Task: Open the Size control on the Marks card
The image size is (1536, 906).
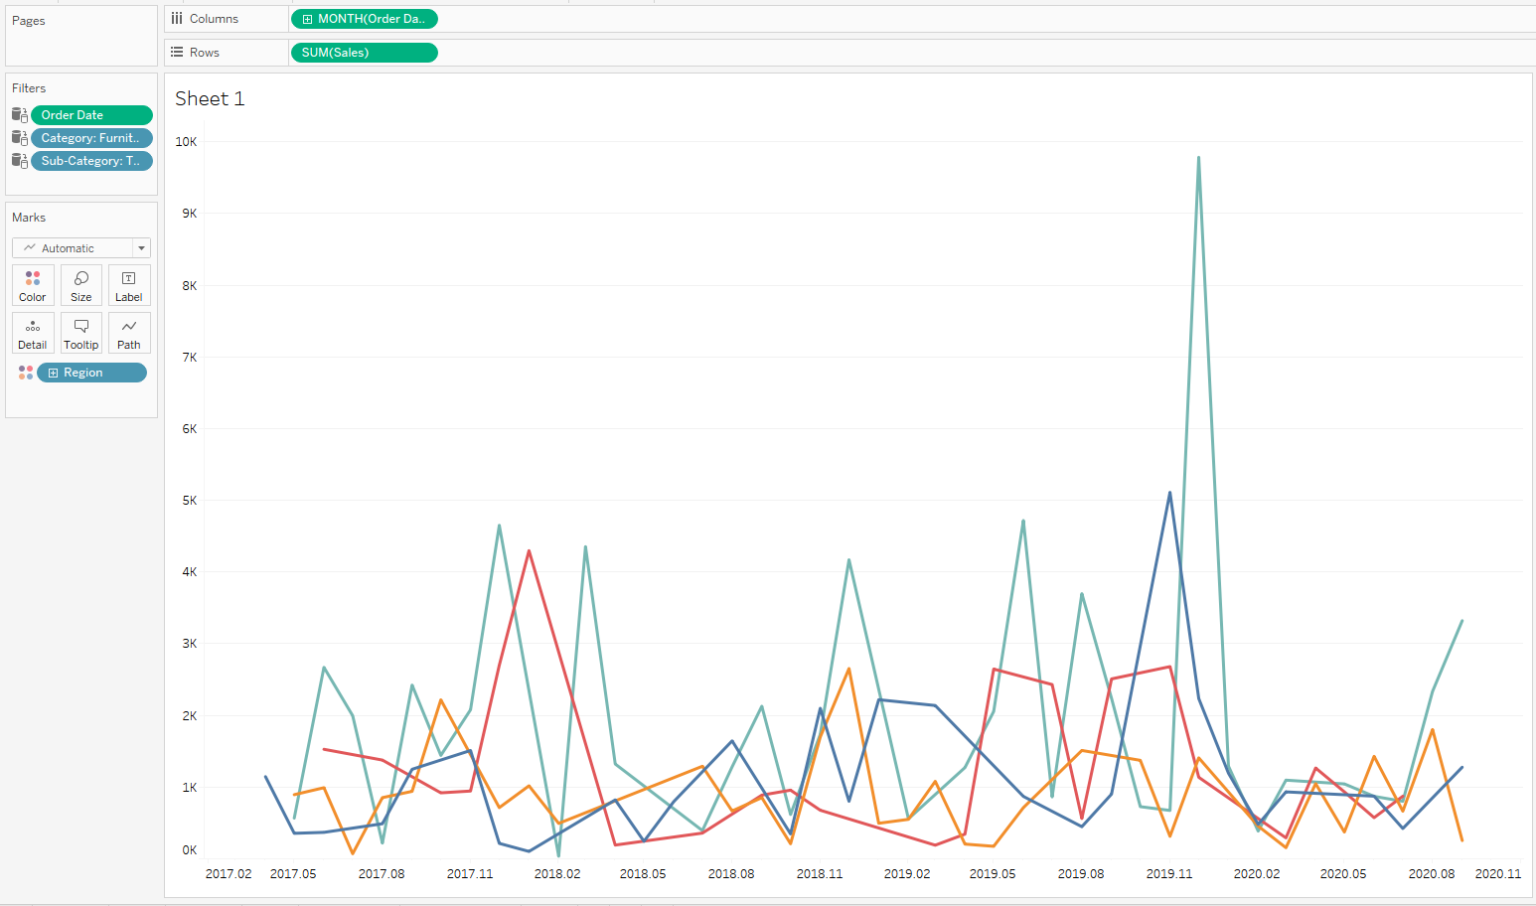Action: tap(80, 285)
